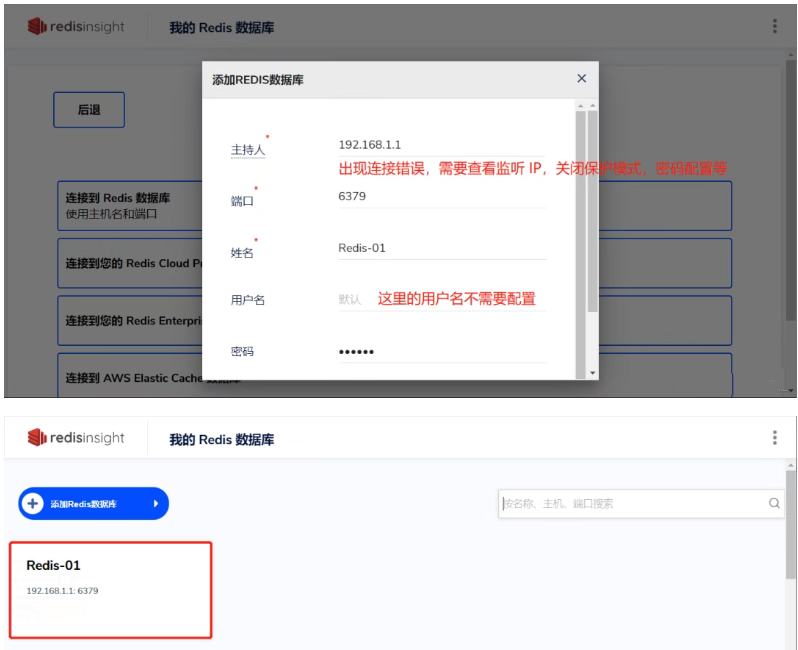This screenshot has width=798, height=650.
Task: Click the database search box
Action: pos(641,503)
